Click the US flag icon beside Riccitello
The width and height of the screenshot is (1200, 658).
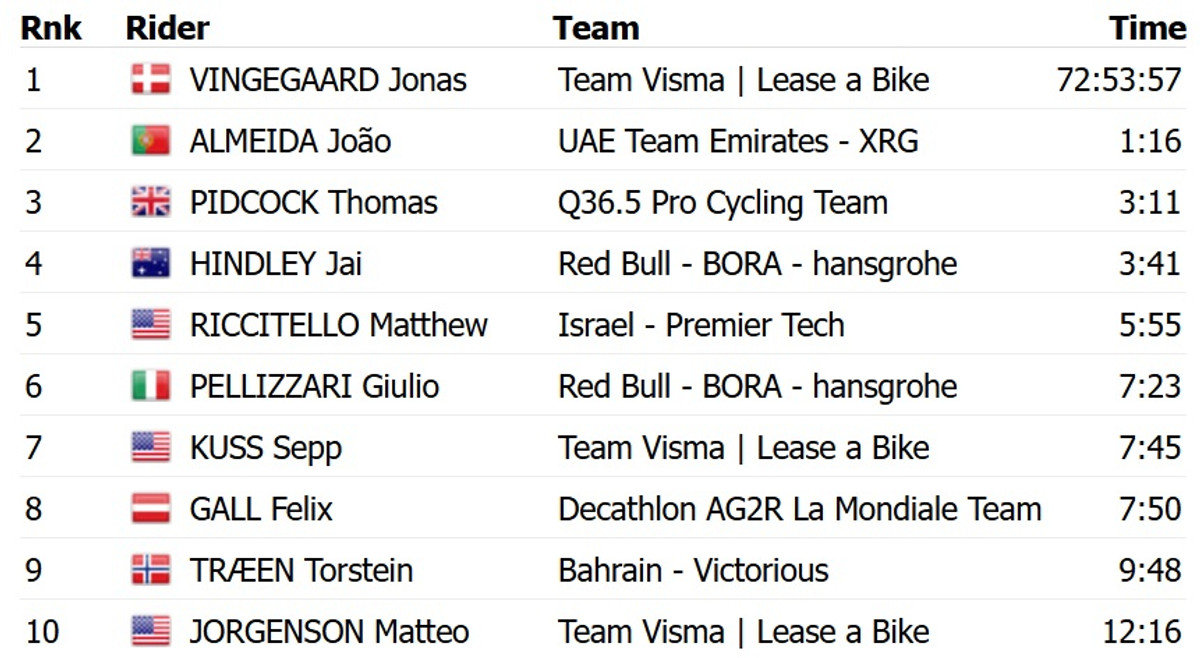(151, 325)
